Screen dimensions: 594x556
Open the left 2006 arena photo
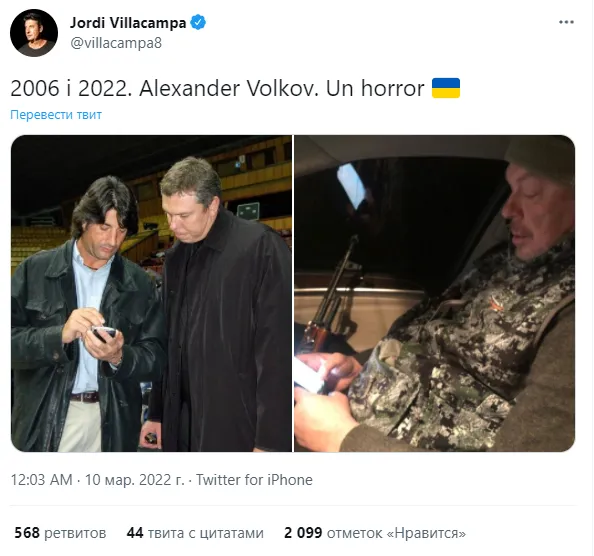click(x=152, y=293)
